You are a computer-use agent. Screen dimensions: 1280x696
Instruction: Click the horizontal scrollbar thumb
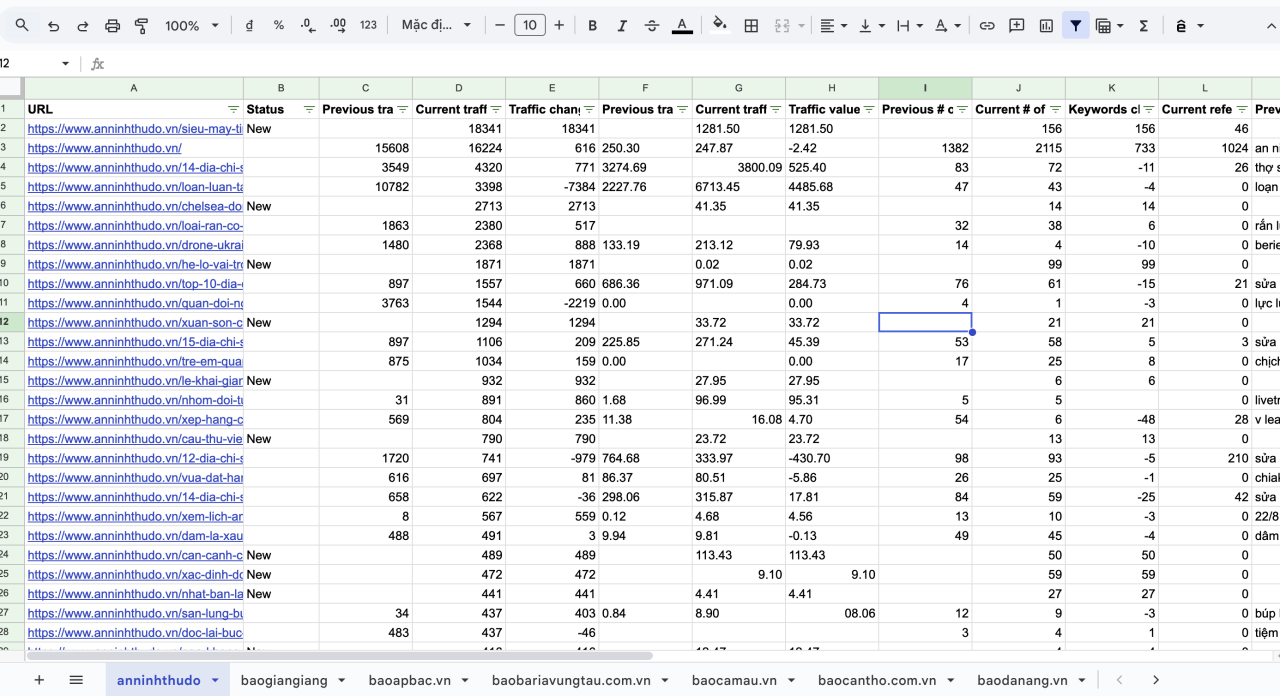click(x=340, y=656)
